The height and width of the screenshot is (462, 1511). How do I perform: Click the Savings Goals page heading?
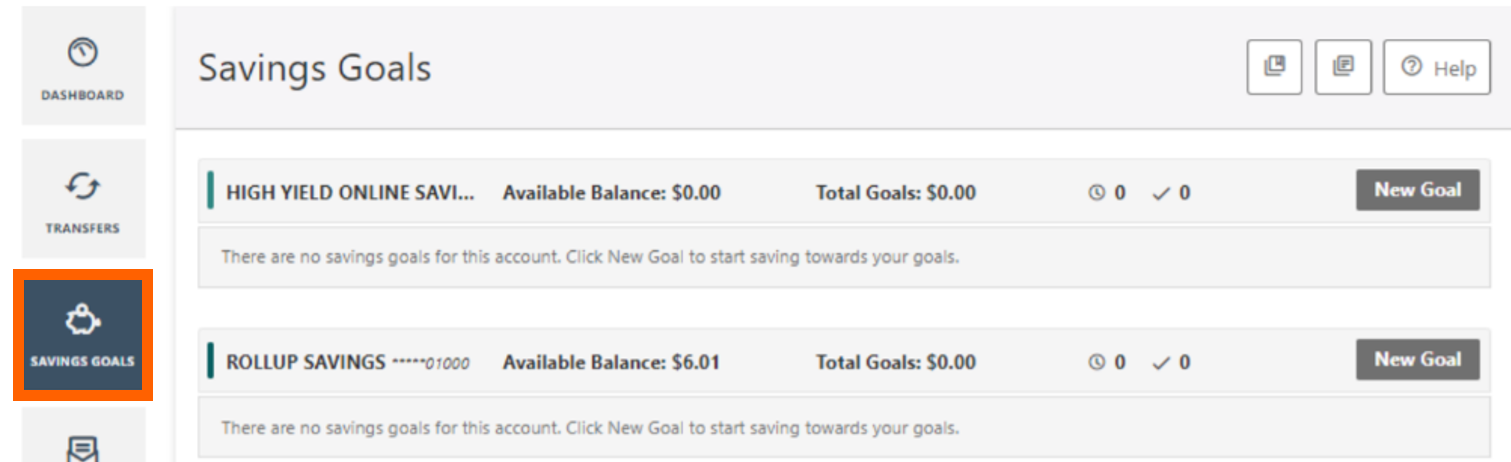pyautogui.click(x=314, y=68)
